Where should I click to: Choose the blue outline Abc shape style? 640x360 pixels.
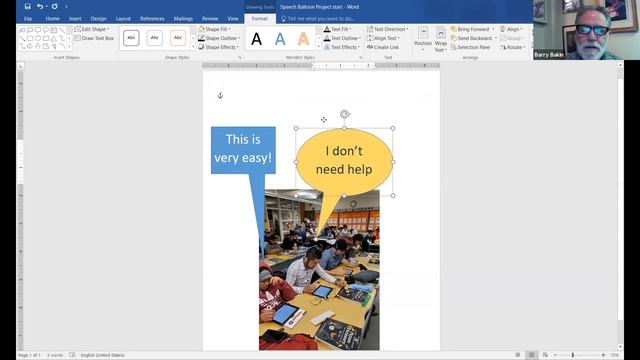[154, 38]
